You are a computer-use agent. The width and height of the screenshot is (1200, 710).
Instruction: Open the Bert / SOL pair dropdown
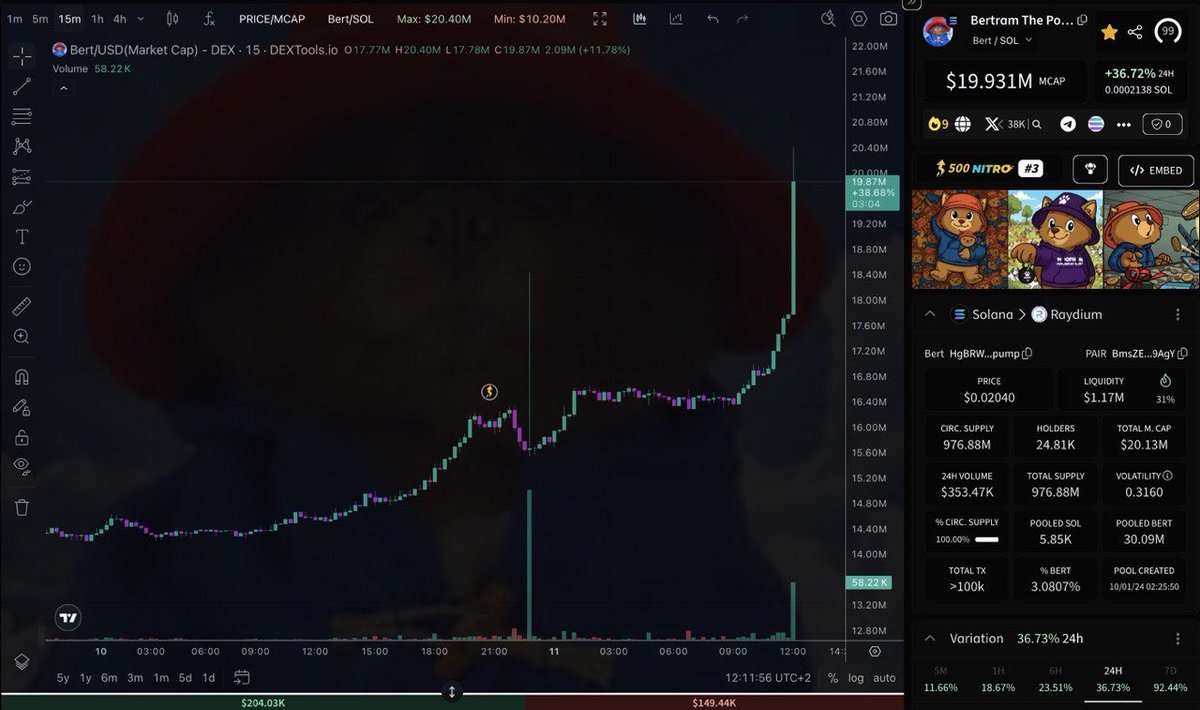coord(1002,40)
